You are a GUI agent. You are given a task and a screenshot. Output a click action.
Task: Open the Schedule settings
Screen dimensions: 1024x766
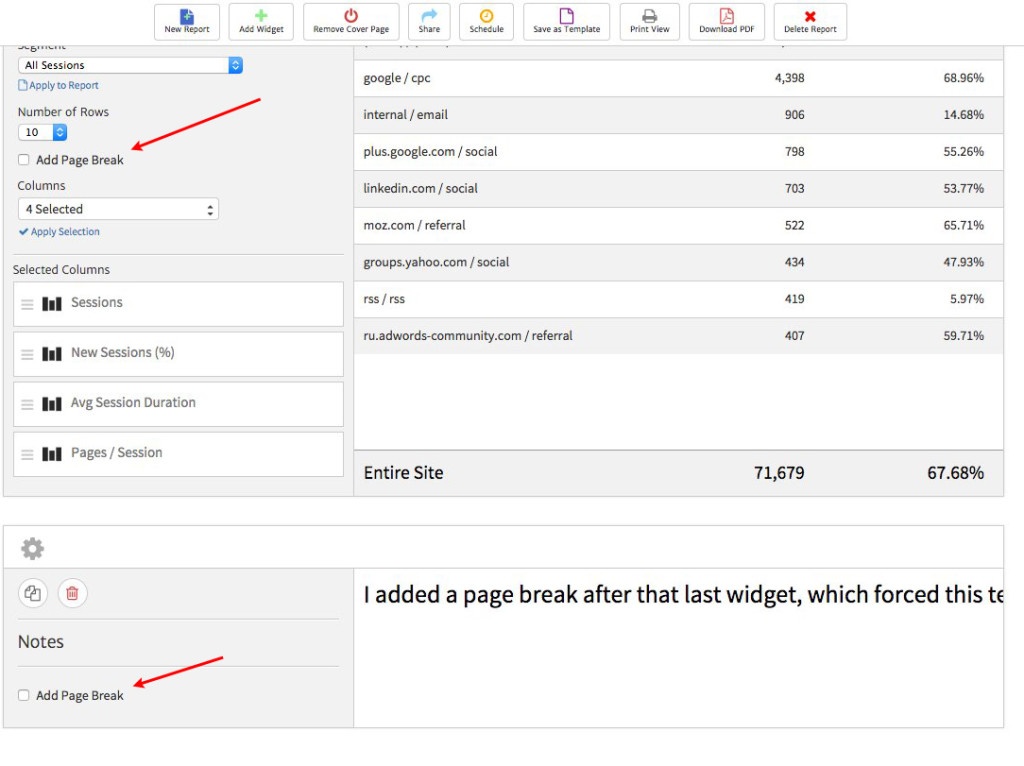pos(486,21)
